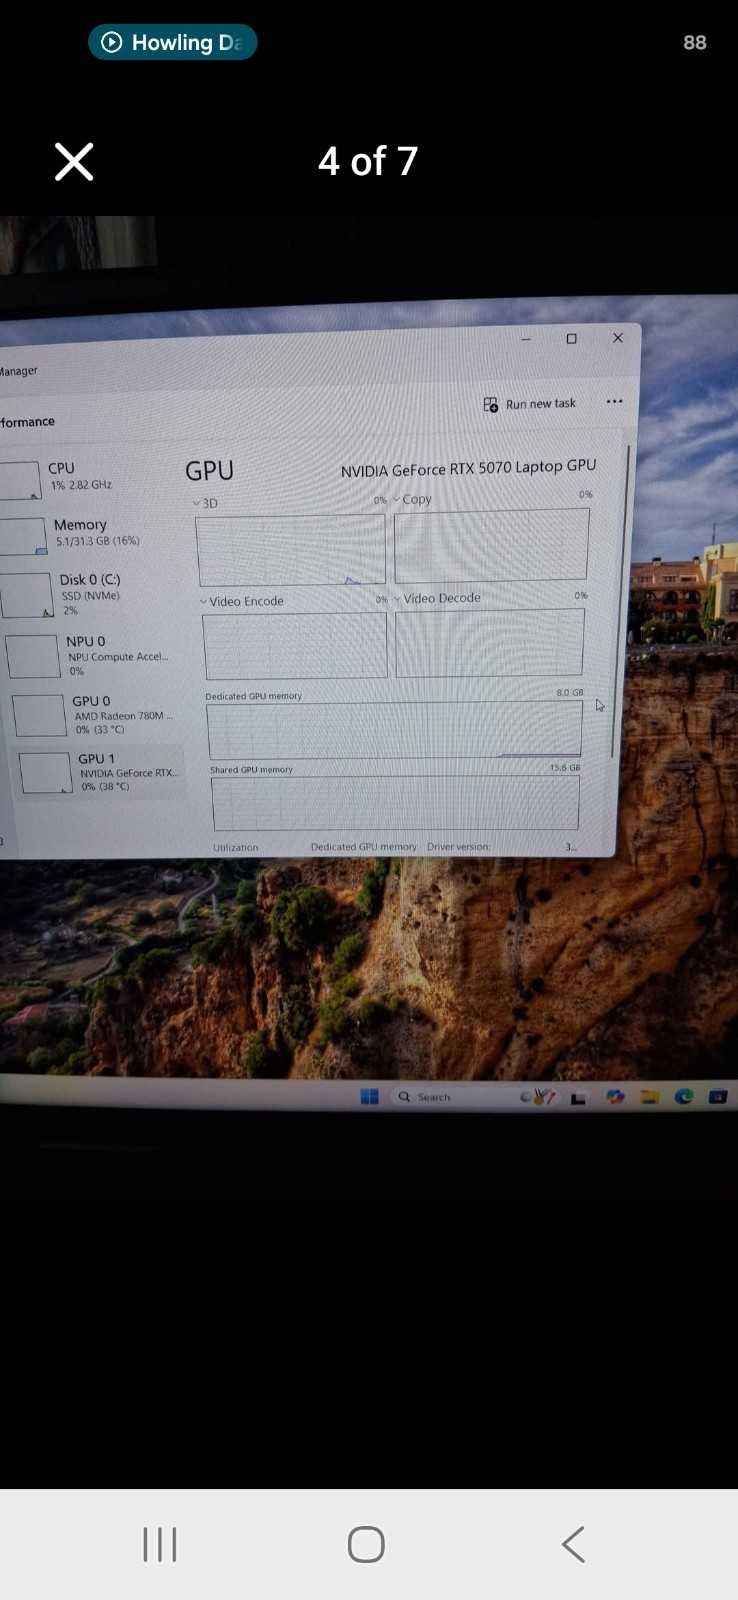Open Task View on the taskbar

(578, 1099)
